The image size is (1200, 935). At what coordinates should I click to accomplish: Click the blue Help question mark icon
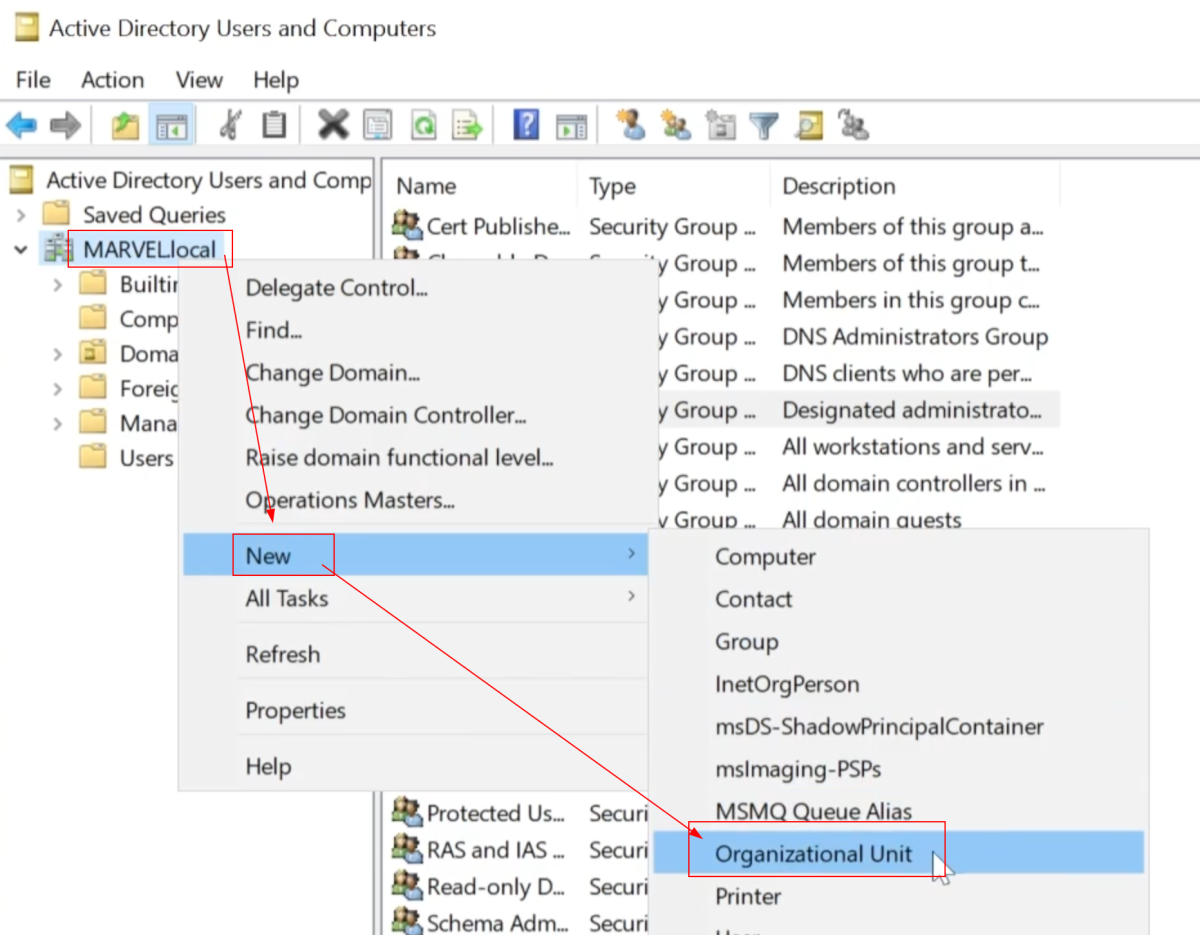pos(526,125)
